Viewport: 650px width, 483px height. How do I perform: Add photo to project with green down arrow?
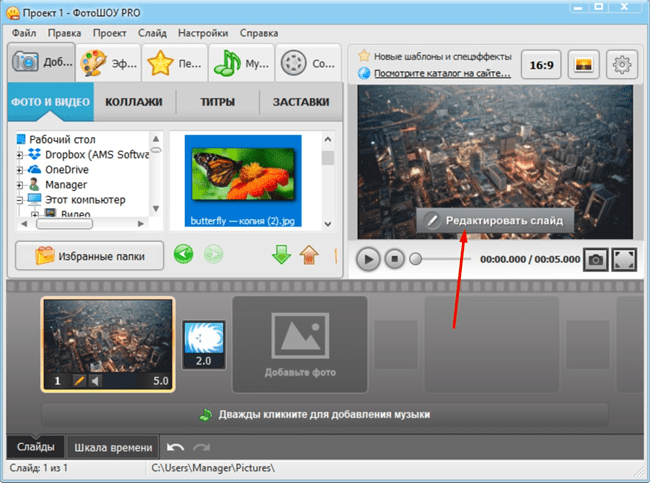(281, 255)
